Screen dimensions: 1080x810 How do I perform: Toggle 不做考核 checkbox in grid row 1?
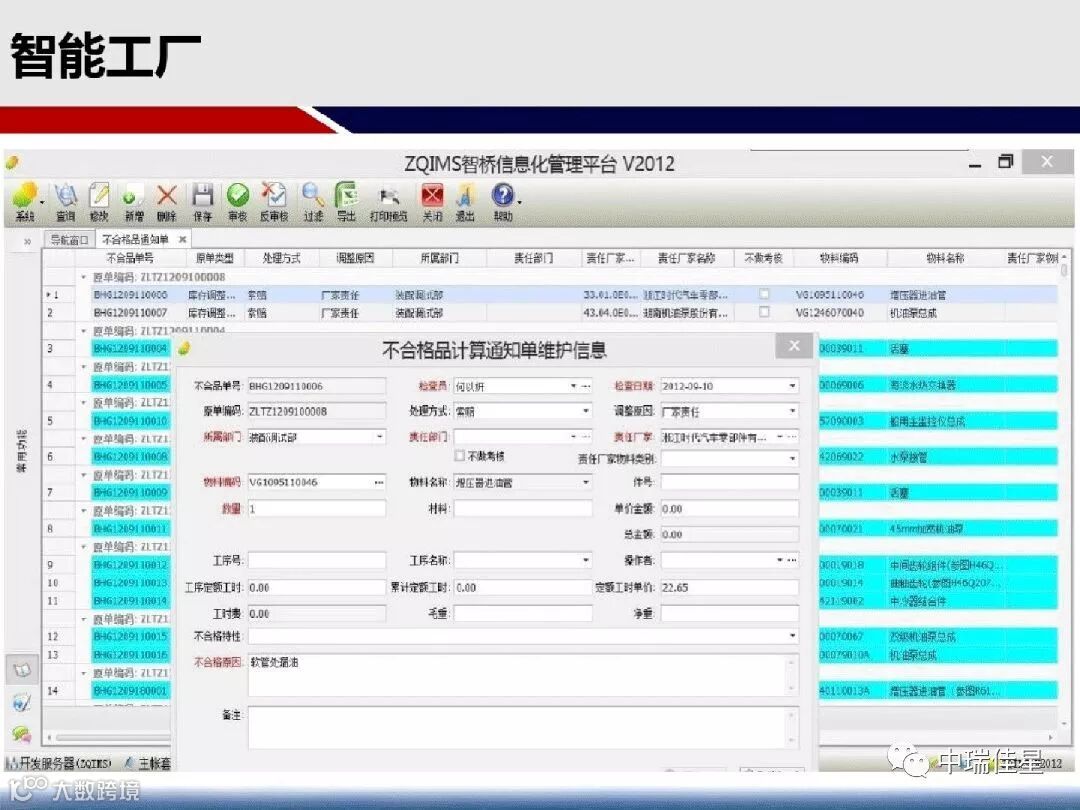pyautogui.click(x=764, y=294)
